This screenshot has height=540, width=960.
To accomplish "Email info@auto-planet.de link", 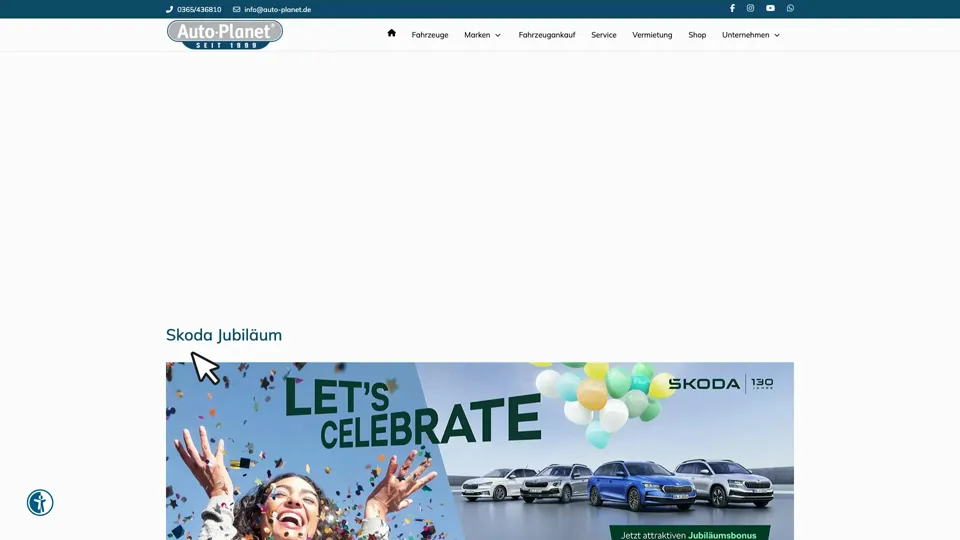I will point(277,9).
